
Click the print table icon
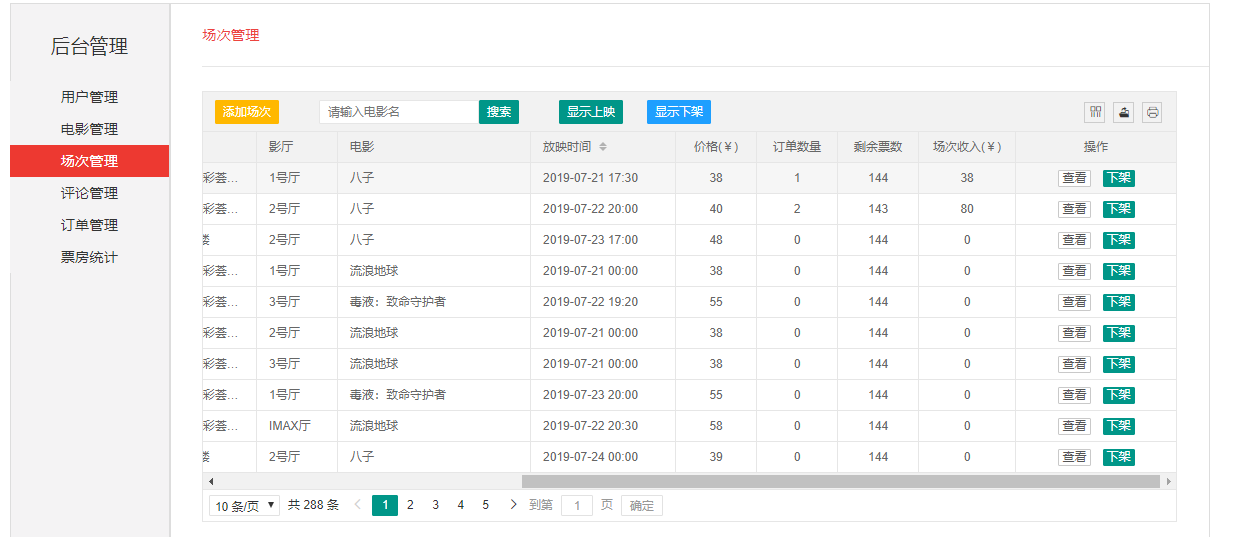(1152, 112)
